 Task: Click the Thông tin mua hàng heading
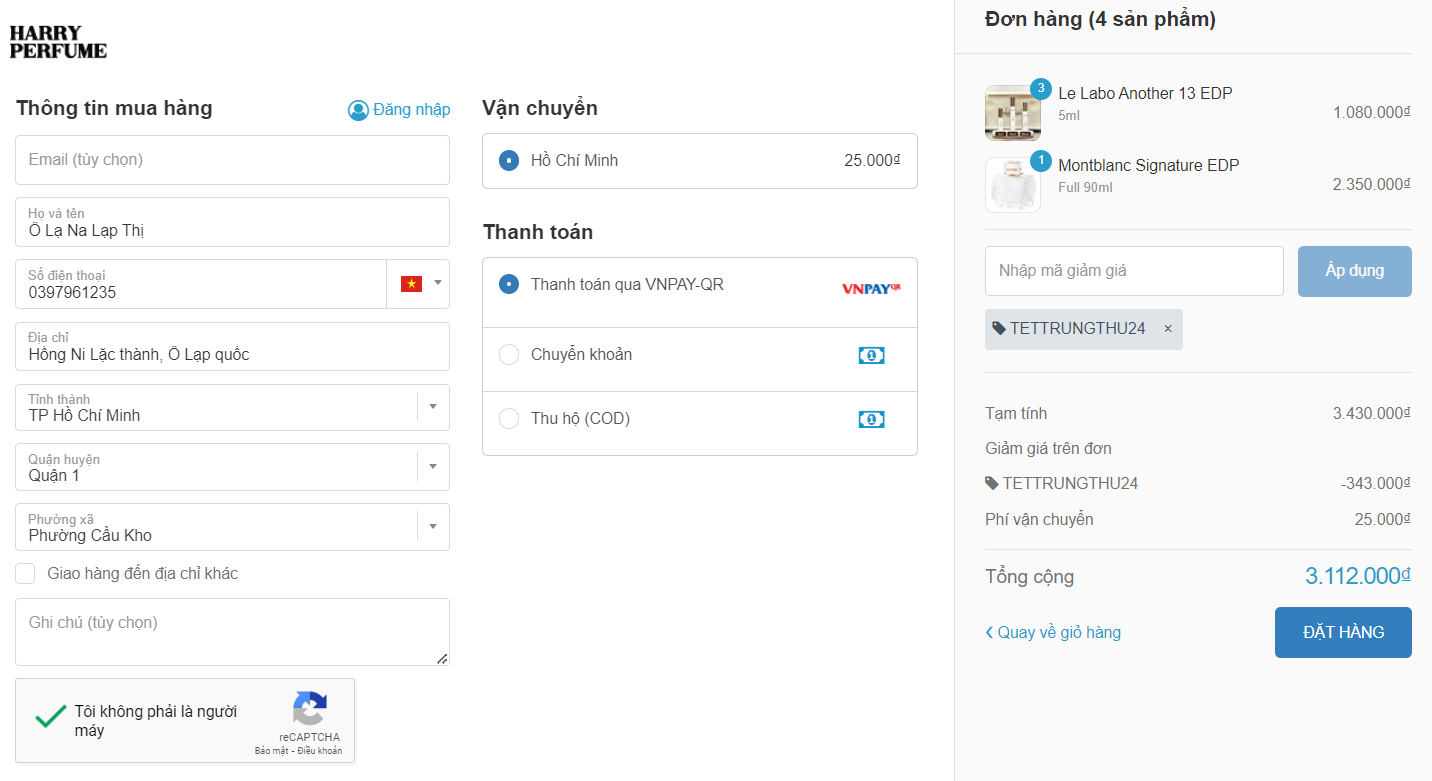click(114, 108)
